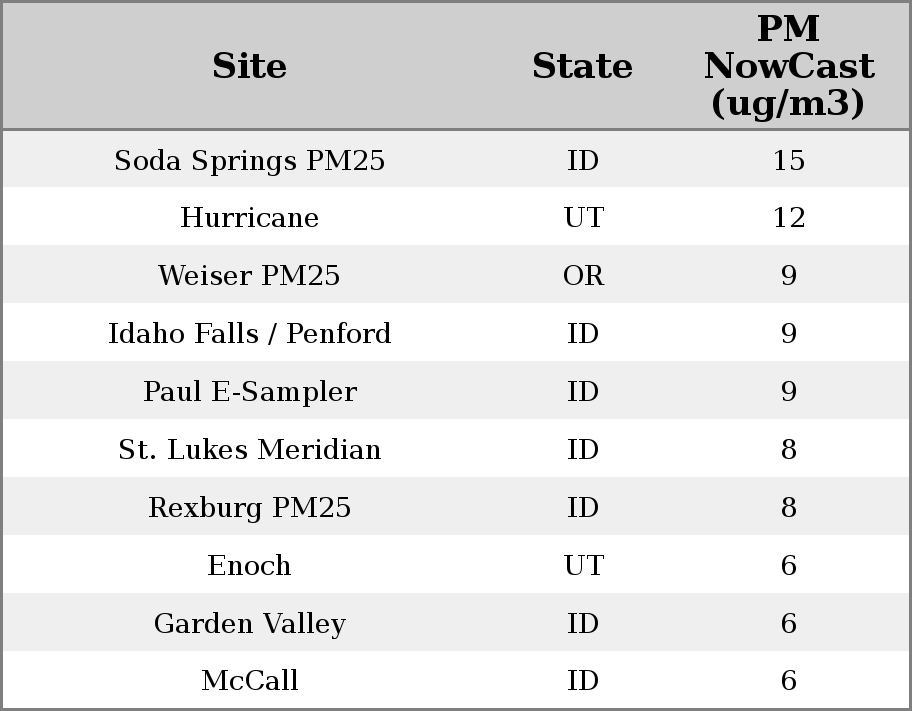912x711 pixels.
Task: Click the ID state cell for Rexburg PM25
Action: point(583,508)
